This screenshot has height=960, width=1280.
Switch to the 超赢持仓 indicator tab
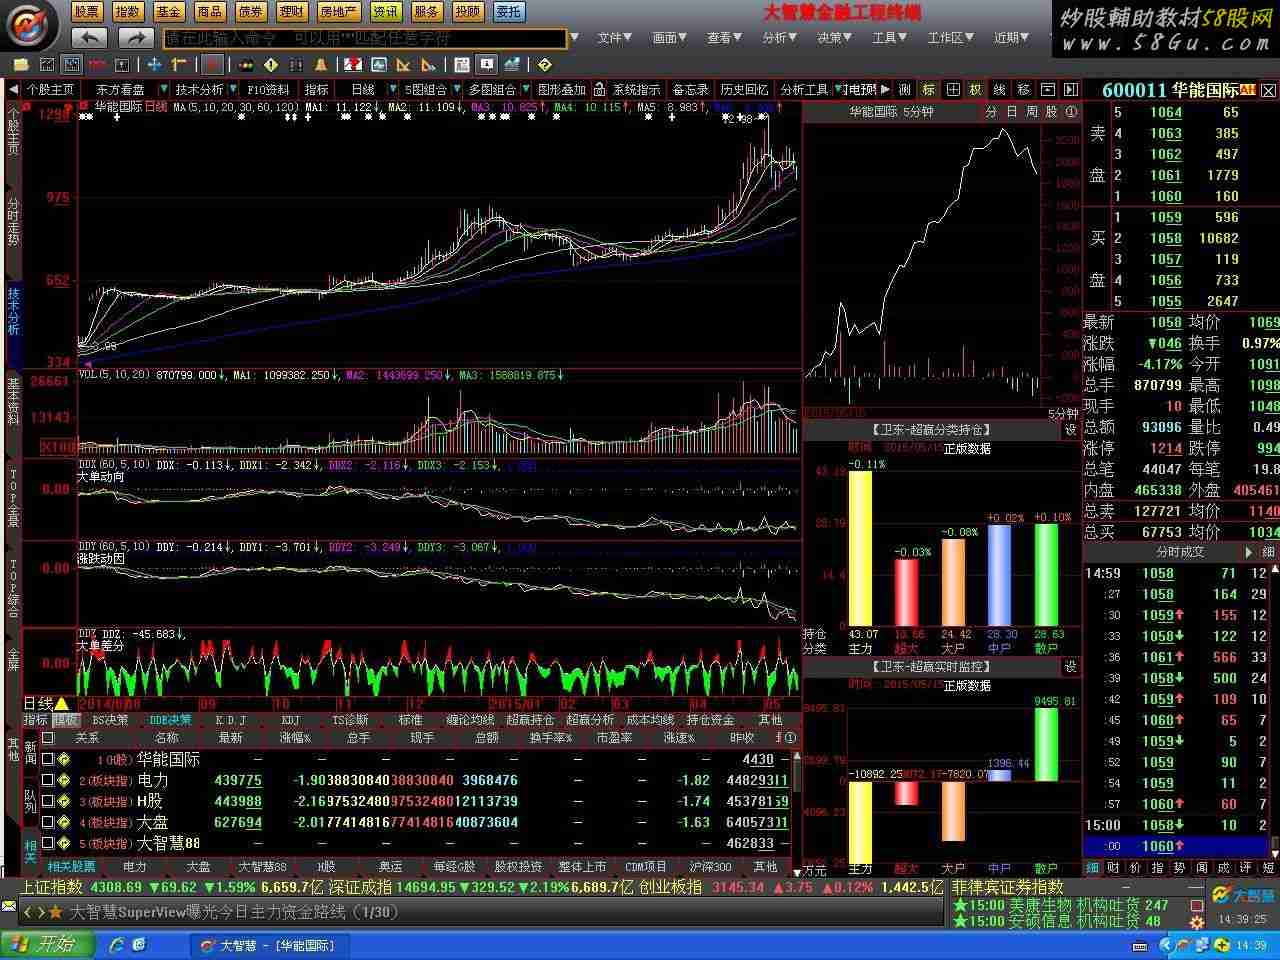pyautogui.click(x=529, y=720)
